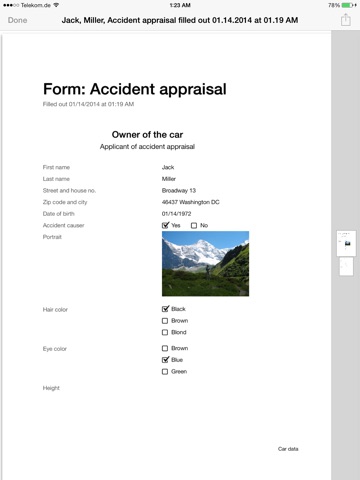
Task: Tap the Wi-Fi icon in status bar
Action: click(56, 5)
